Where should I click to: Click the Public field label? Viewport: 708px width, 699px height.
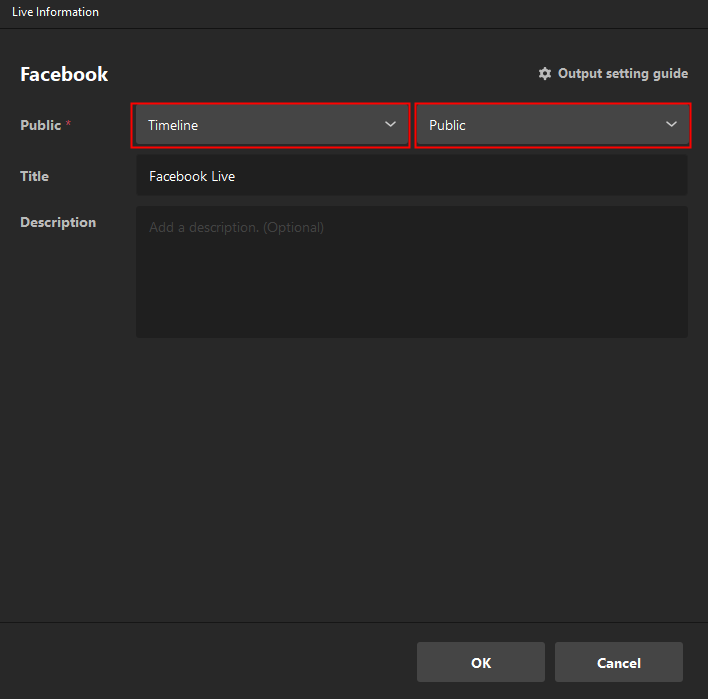coord(40,125)
